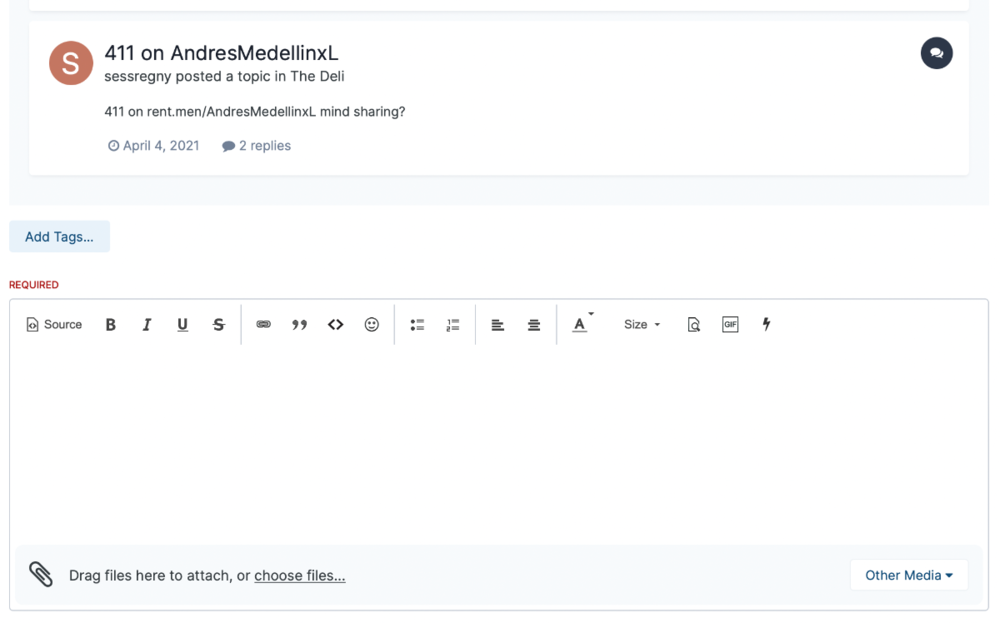Apply underline formatting
Image resolution: width=1000 pixels, height=623 pixels.
(182, 325)
